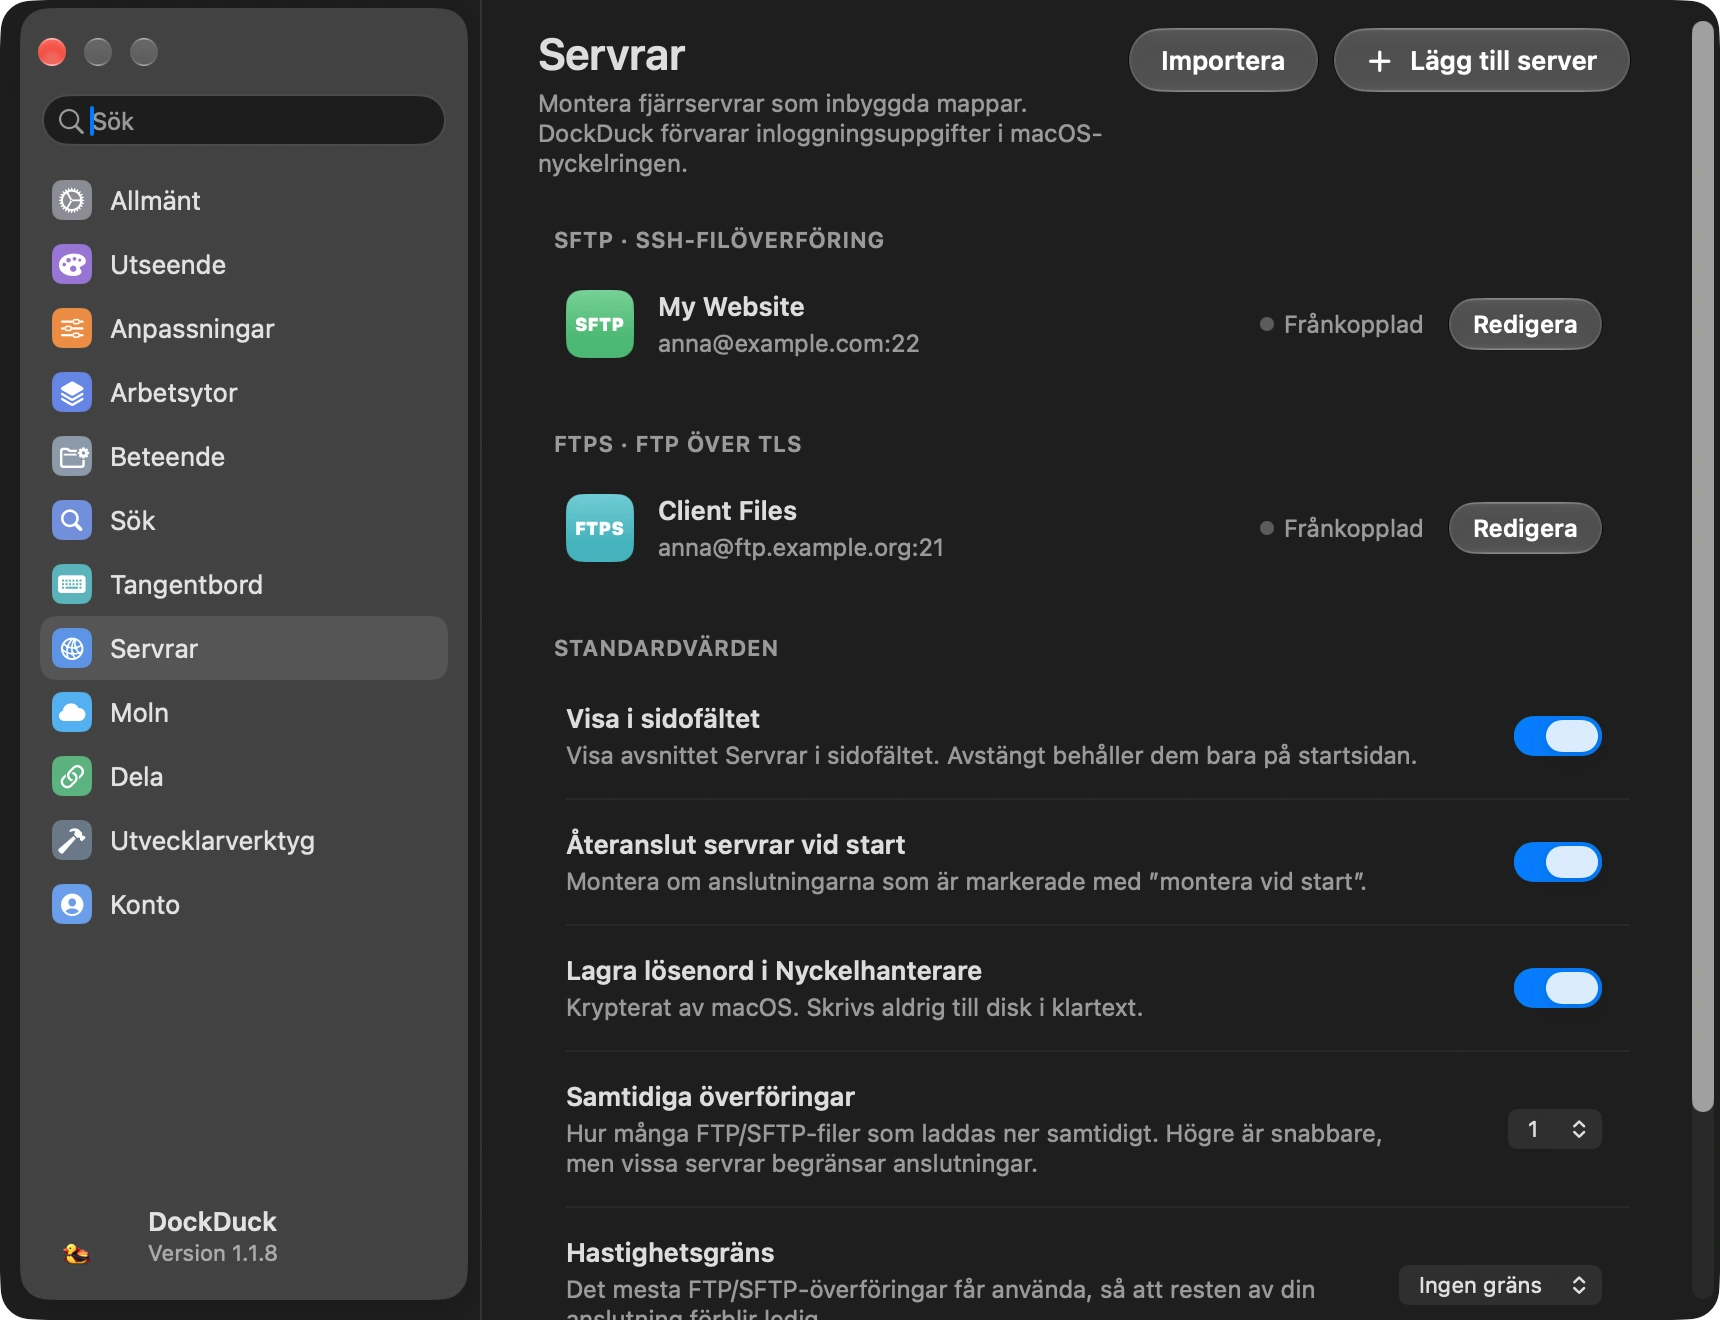Select the Utseende palette icon
Screen dimensions: 1720x1320
coord(72,265)
